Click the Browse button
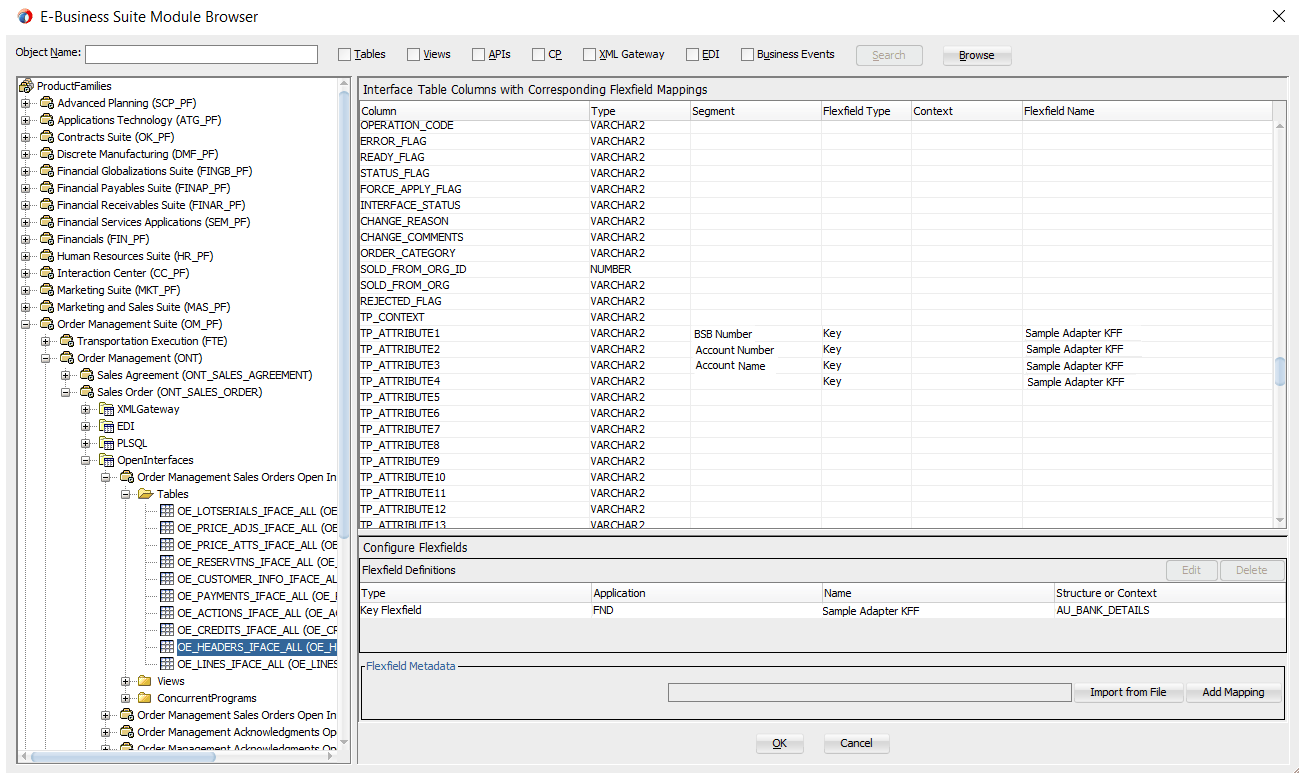Viewport: 1300px width, 774px height. 977,56
